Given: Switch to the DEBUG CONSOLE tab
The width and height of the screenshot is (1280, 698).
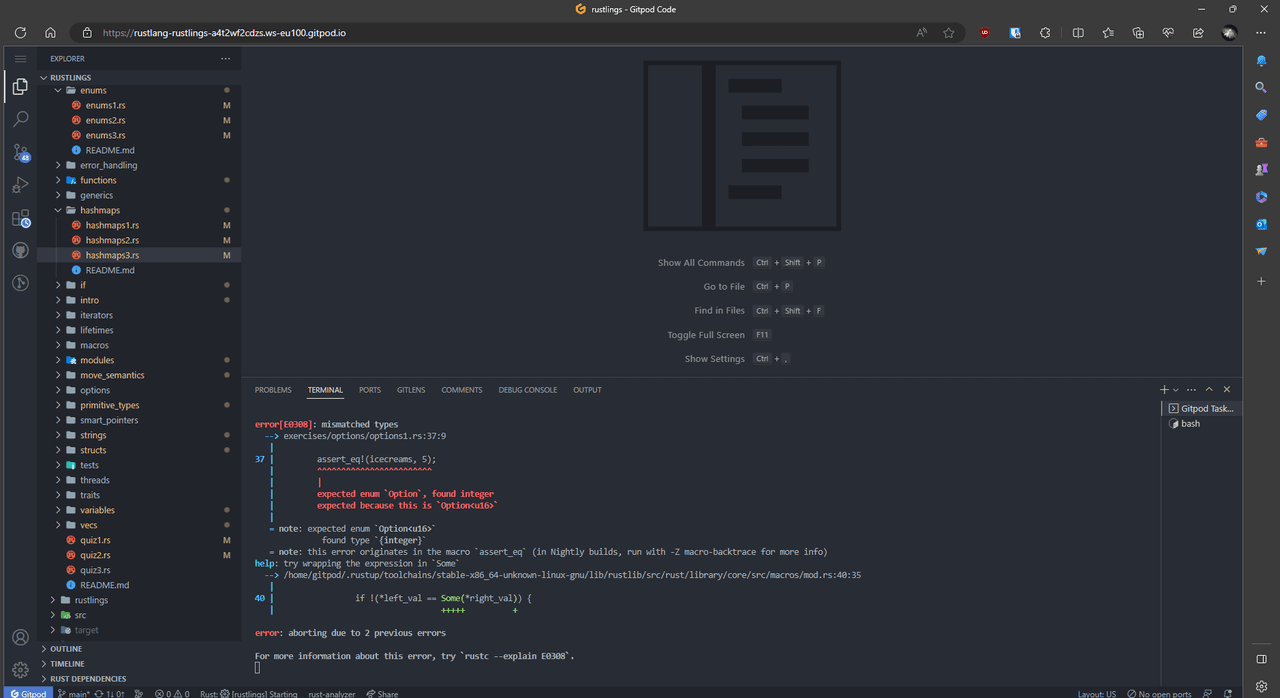Looking at the screenshot, I should pyautogui.click(x=527, y=390).
